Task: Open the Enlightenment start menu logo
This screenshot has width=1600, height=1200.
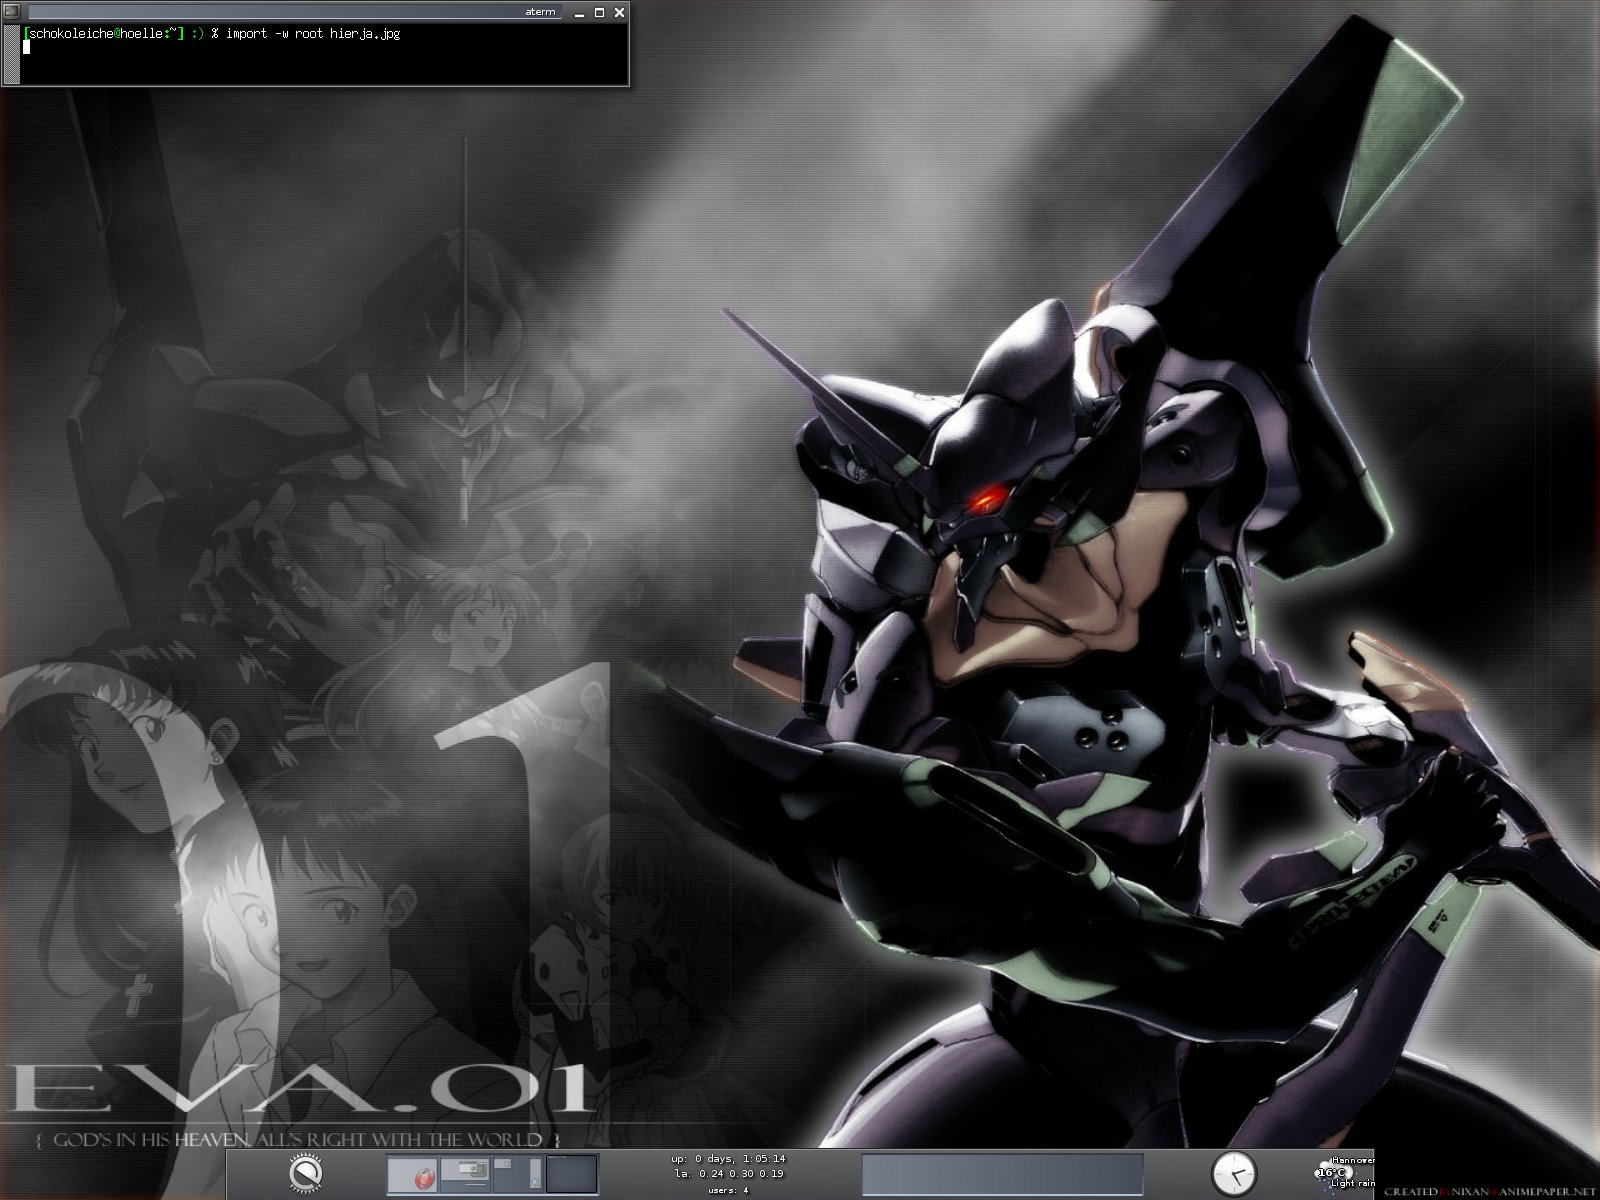Action: 307,1174
